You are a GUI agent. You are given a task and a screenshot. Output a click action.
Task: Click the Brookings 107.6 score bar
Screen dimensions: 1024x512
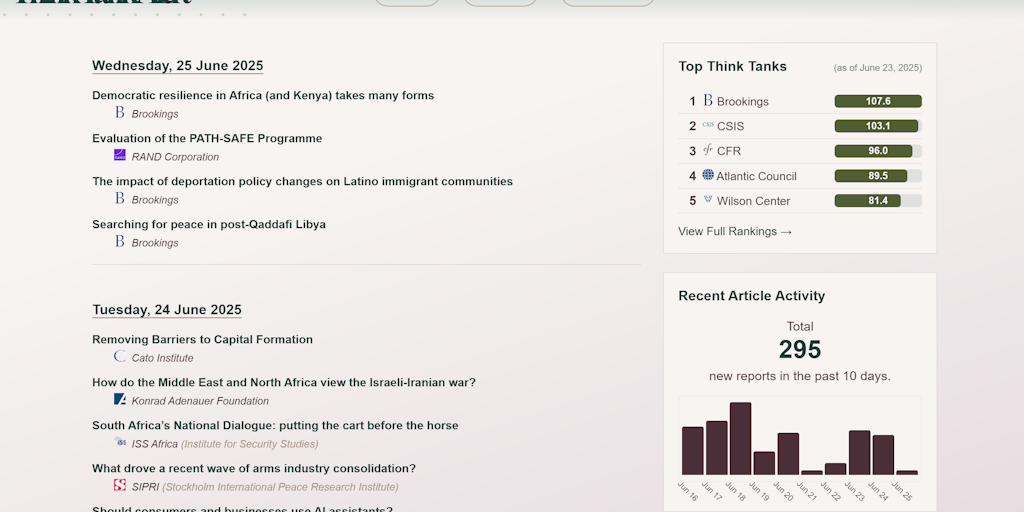pyautogui.click(x=878, y=101)
